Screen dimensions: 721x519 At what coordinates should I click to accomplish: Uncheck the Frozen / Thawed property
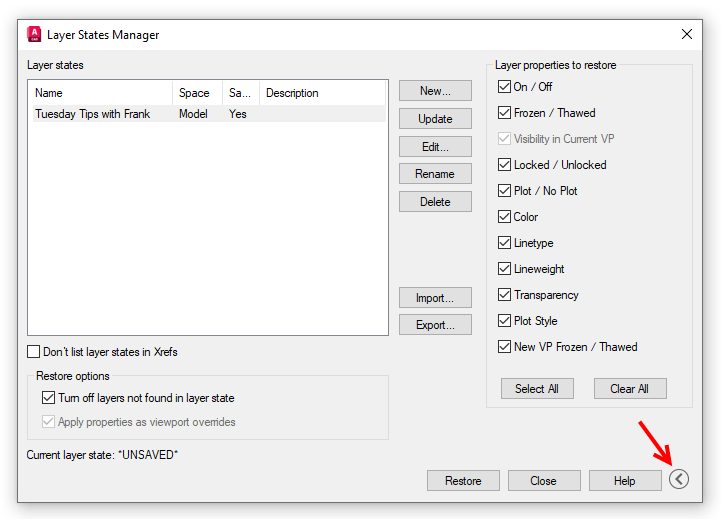(x=505, y=113)
